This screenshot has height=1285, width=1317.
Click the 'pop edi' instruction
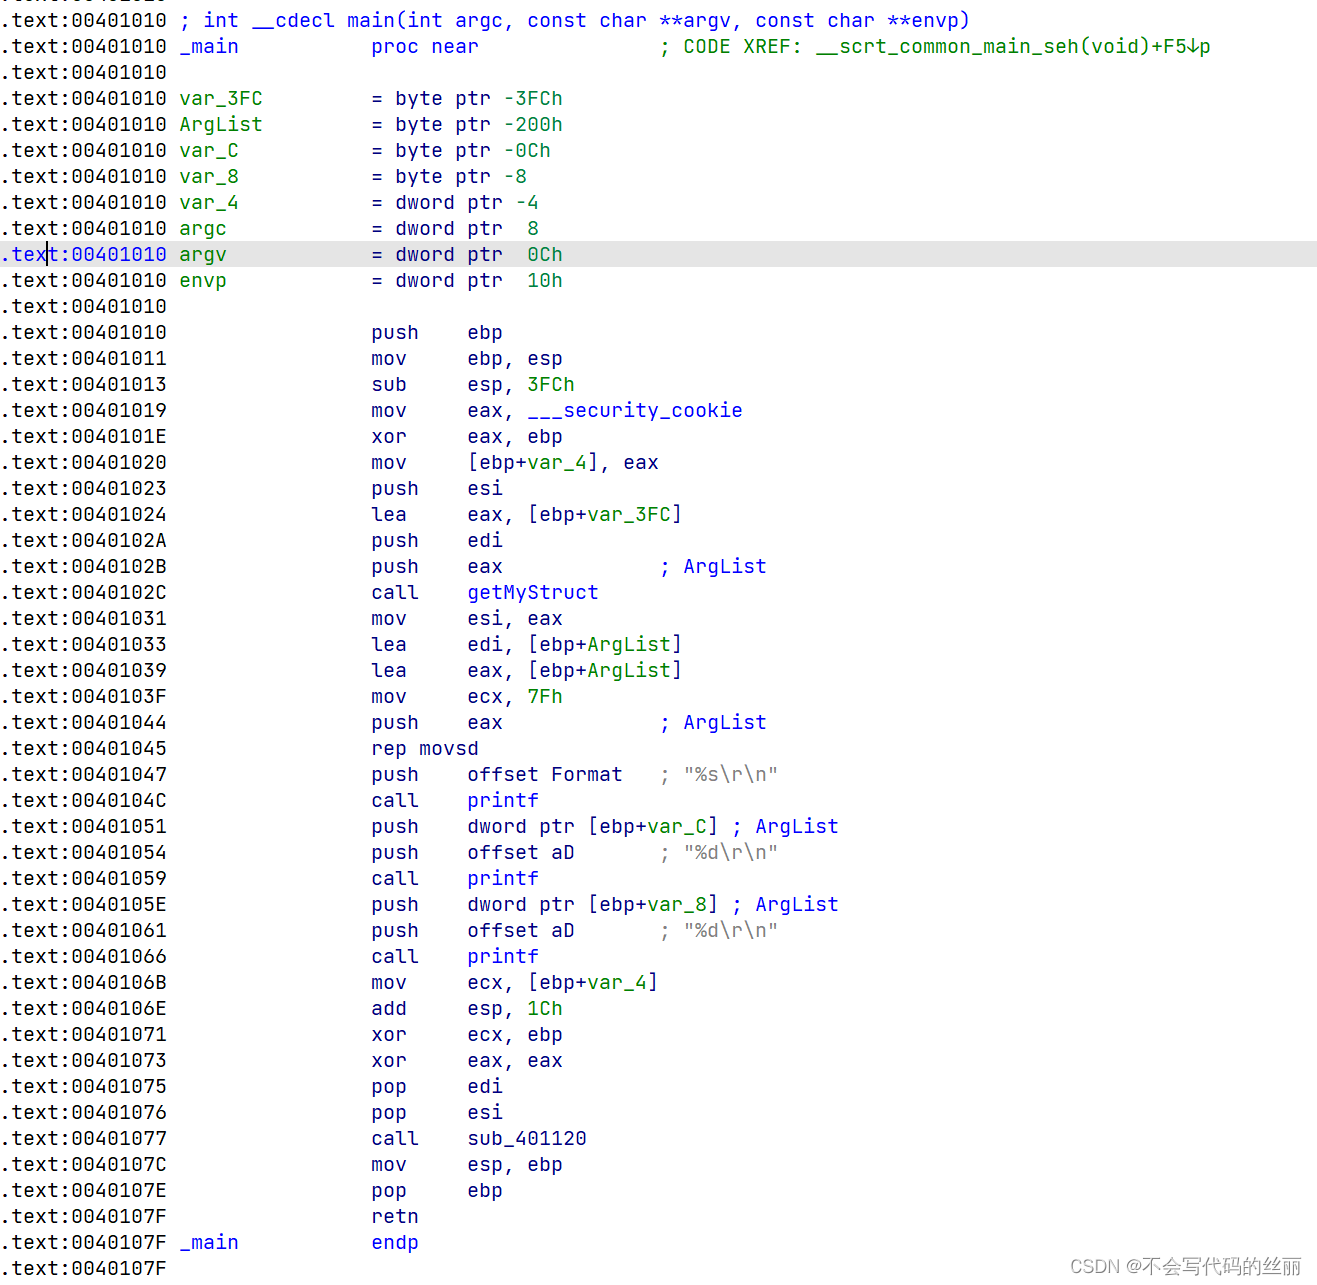point(436,1087)
